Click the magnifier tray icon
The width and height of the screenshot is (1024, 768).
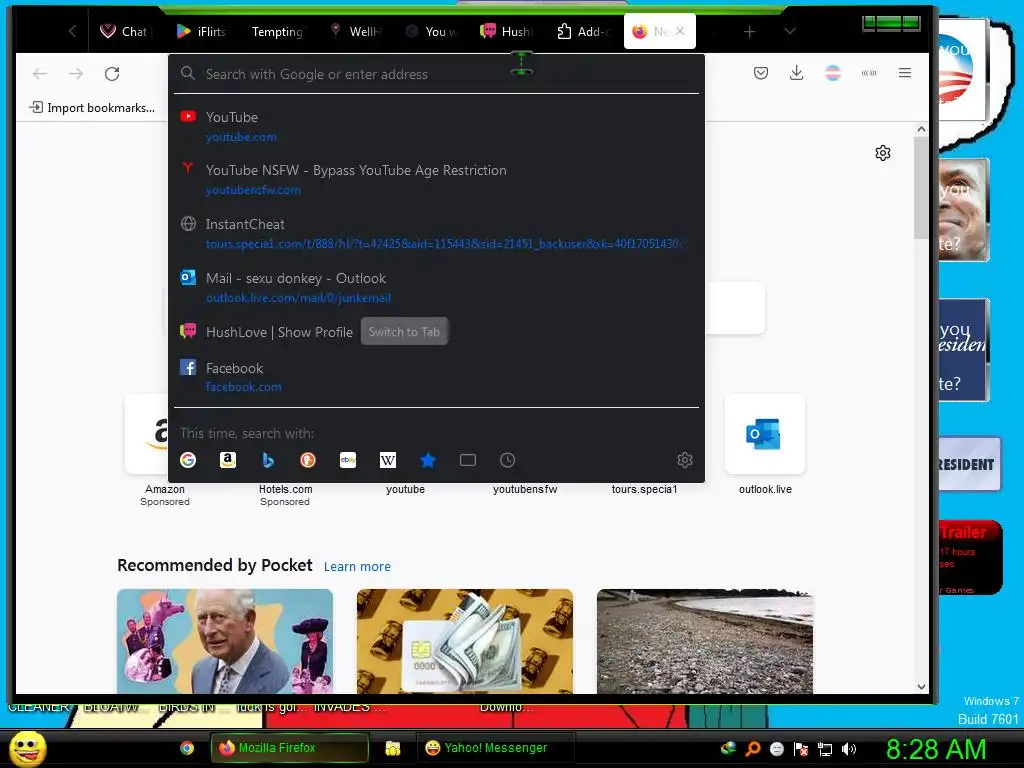752,749
